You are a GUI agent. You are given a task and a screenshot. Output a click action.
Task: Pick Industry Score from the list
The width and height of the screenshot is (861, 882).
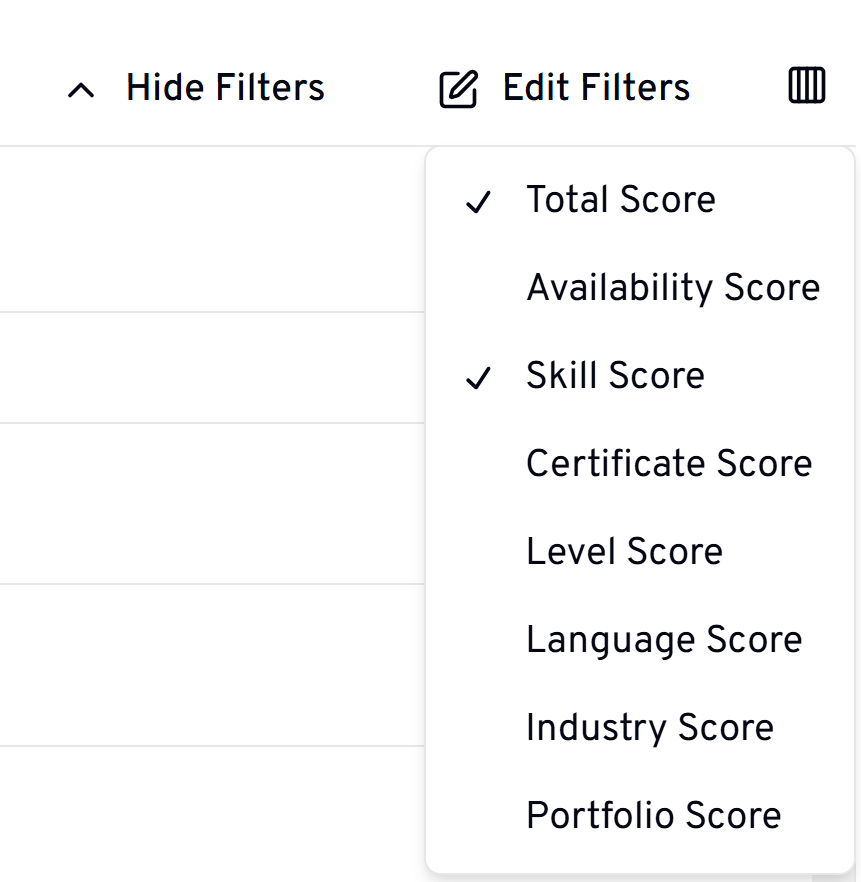coord(650,728)
